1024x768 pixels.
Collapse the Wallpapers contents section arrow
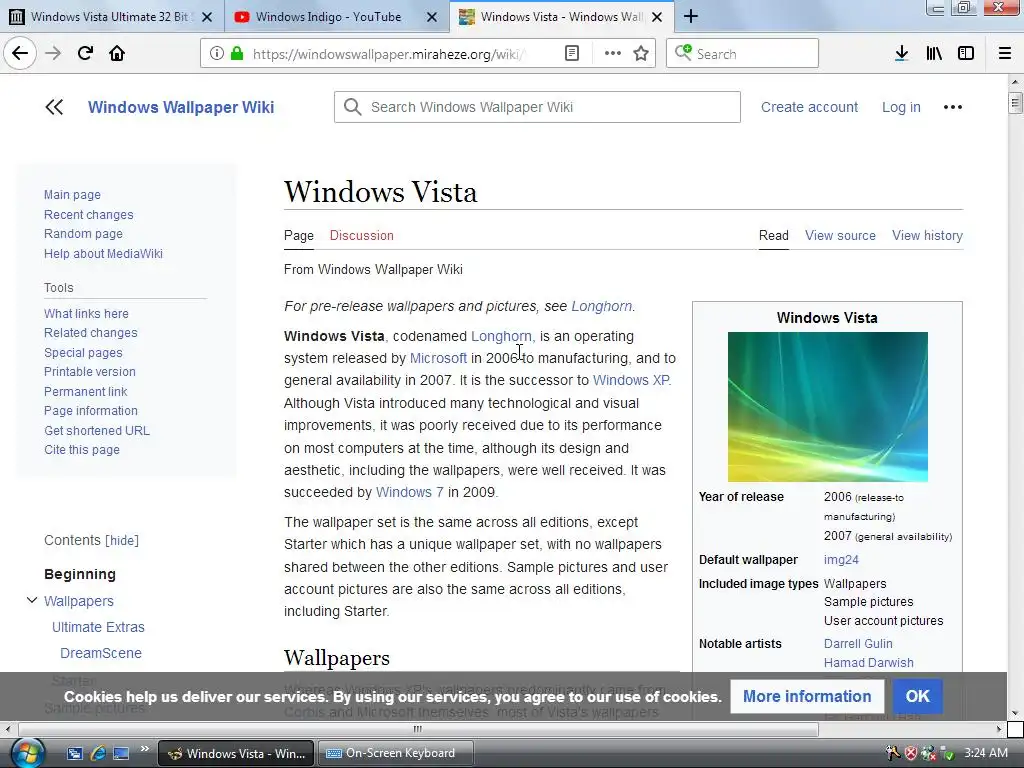pyautogui.click(x=31, y=600)
